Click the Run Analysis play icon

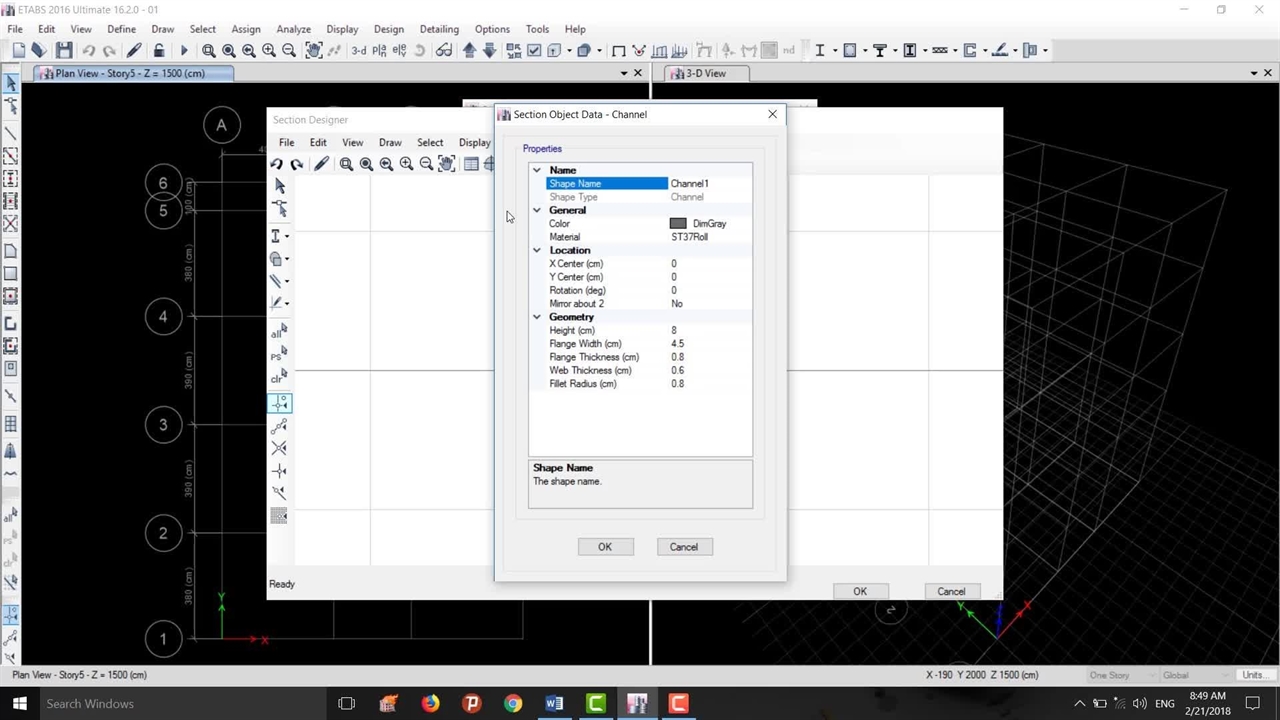183,50
